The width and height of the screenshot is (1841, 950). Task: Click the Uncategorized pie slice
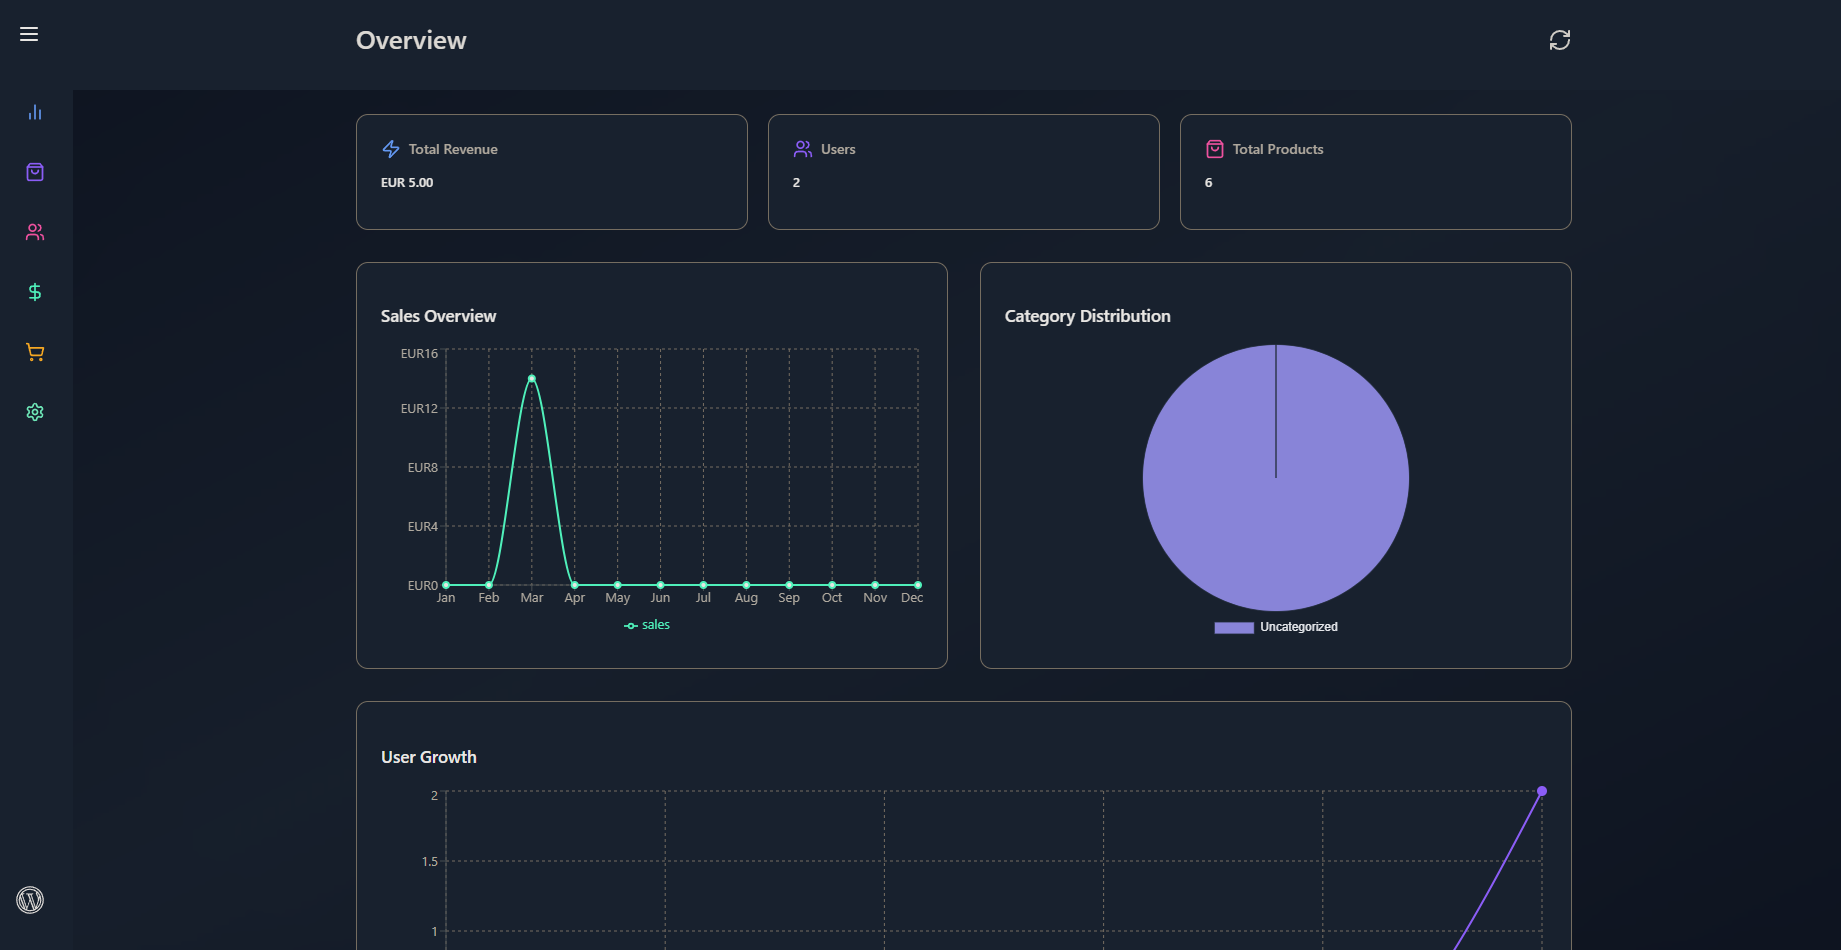point(1276,478)
